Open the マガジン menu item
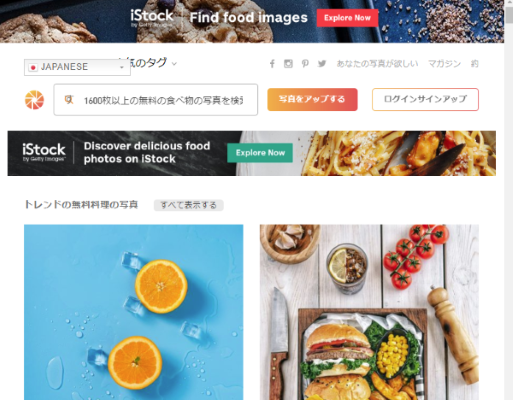 pyautogui.click(x=444, y=63)
